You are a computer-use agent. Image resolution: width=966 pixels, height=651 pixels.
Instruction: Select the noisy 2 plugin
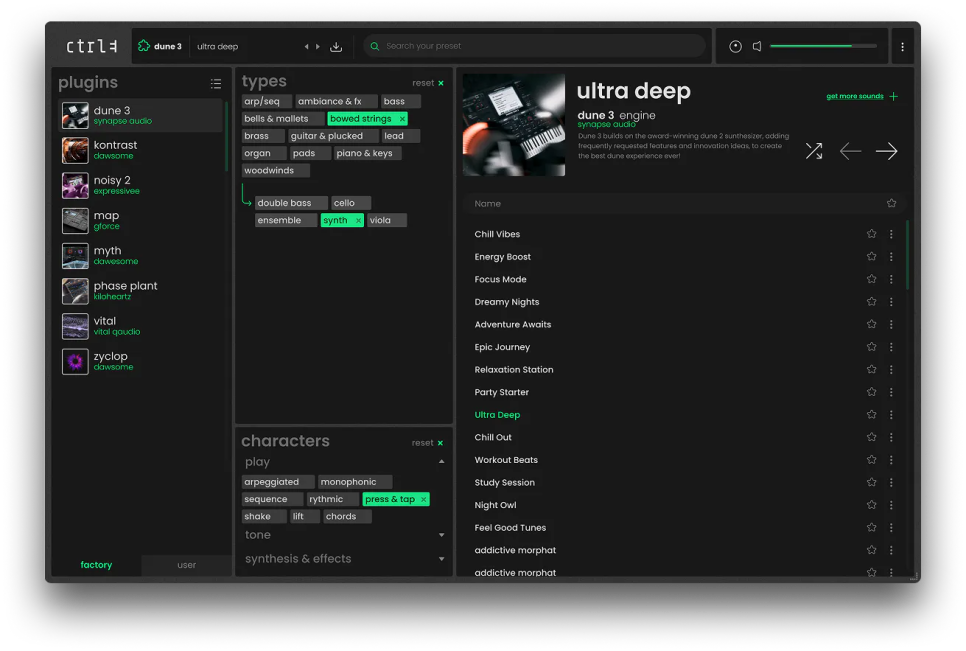pos(140,185)
